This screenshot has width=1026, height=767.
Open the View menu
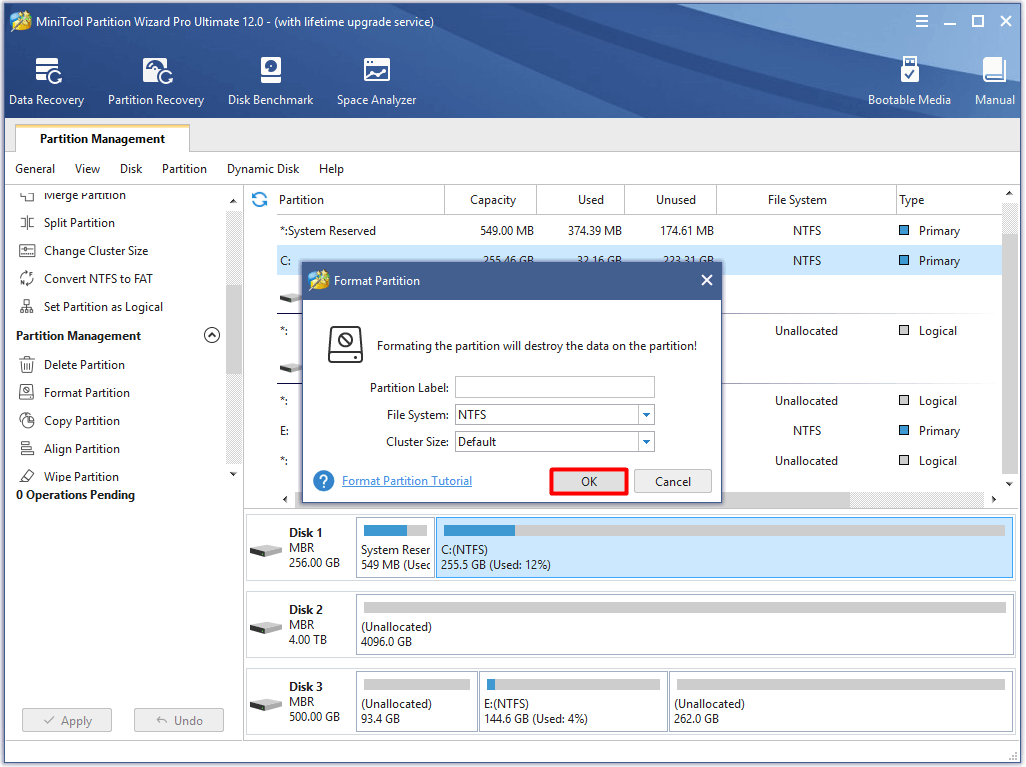tap(87, 169)
